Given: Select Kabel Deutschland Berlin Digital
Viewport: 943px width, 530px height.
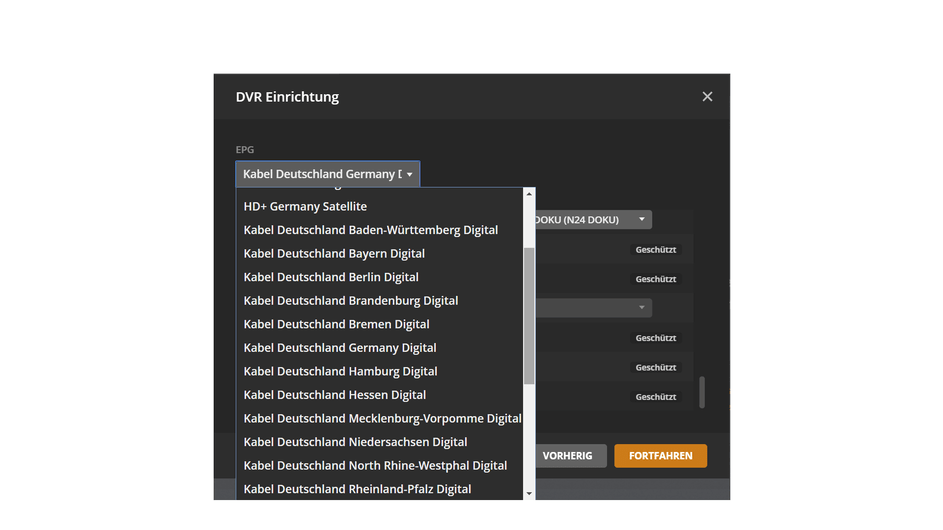Looking at the screenshot, I should 379,277.
